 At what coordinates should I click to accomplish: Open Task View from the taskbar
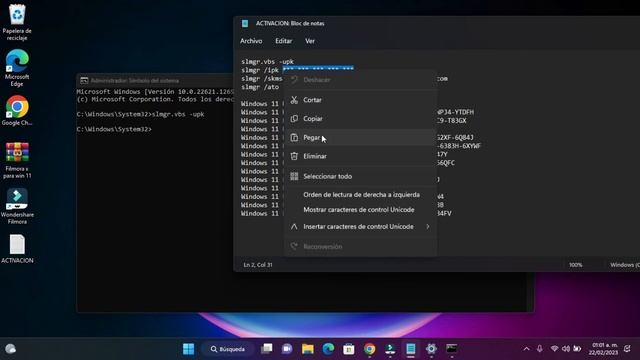pyautogui.click(x=267, y=349)
